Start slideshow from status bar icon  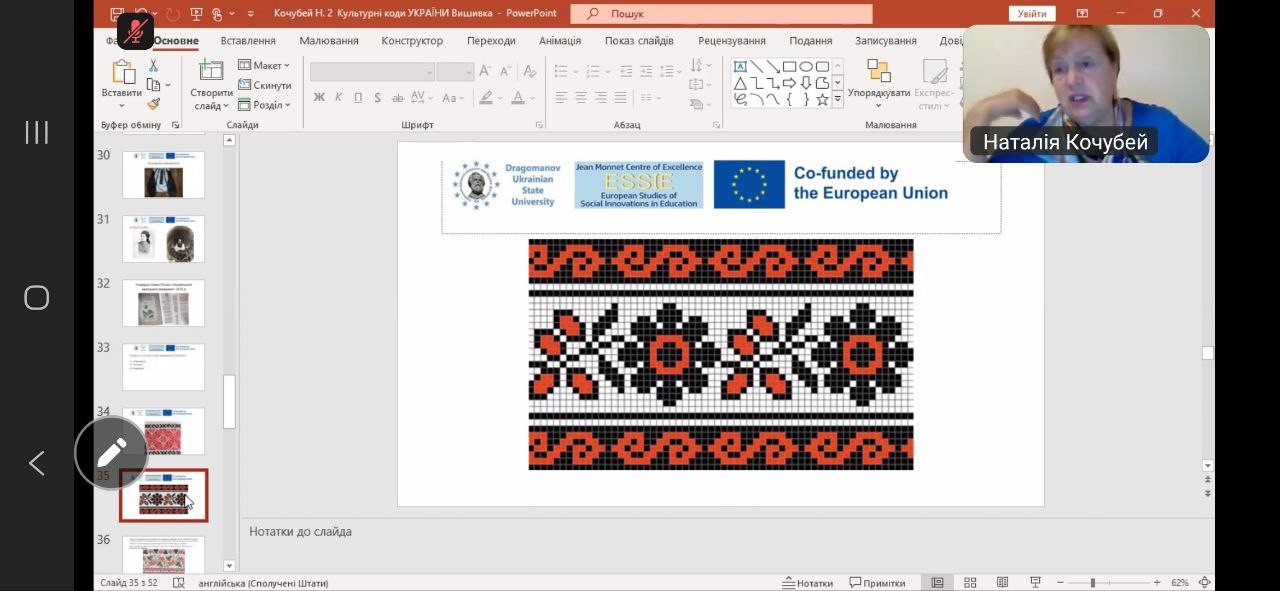pyautogui.click(x=1035, y=583)
